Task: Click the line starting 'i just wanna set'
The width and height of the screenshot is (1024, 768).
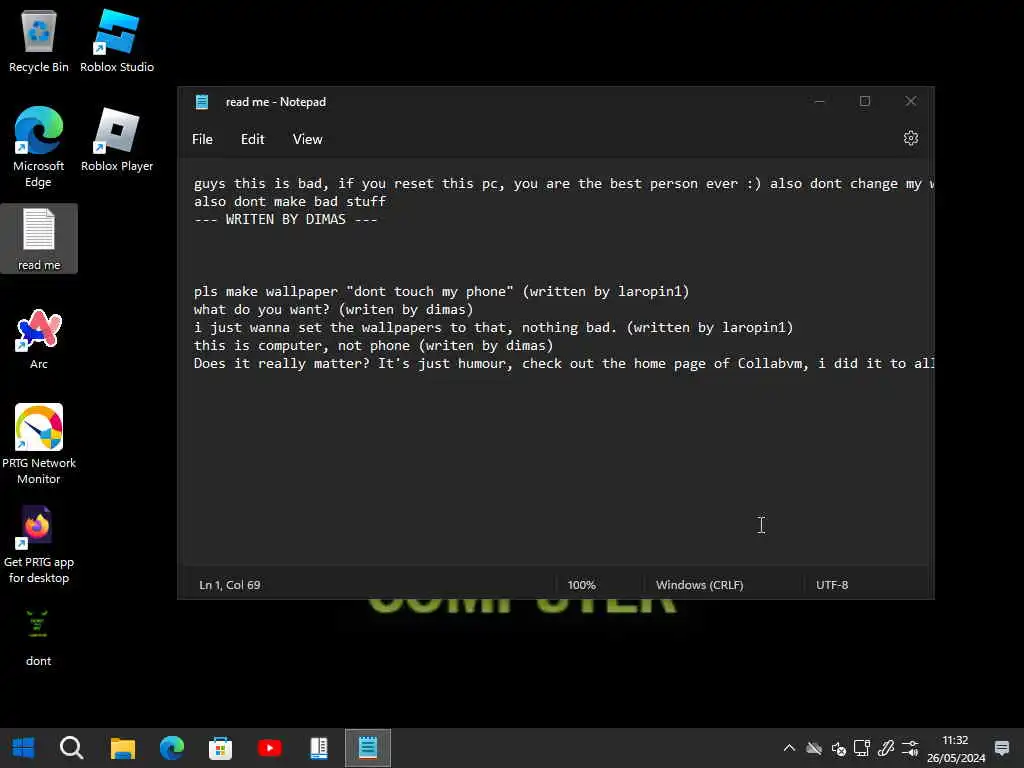Action: (x=493, y=327)
